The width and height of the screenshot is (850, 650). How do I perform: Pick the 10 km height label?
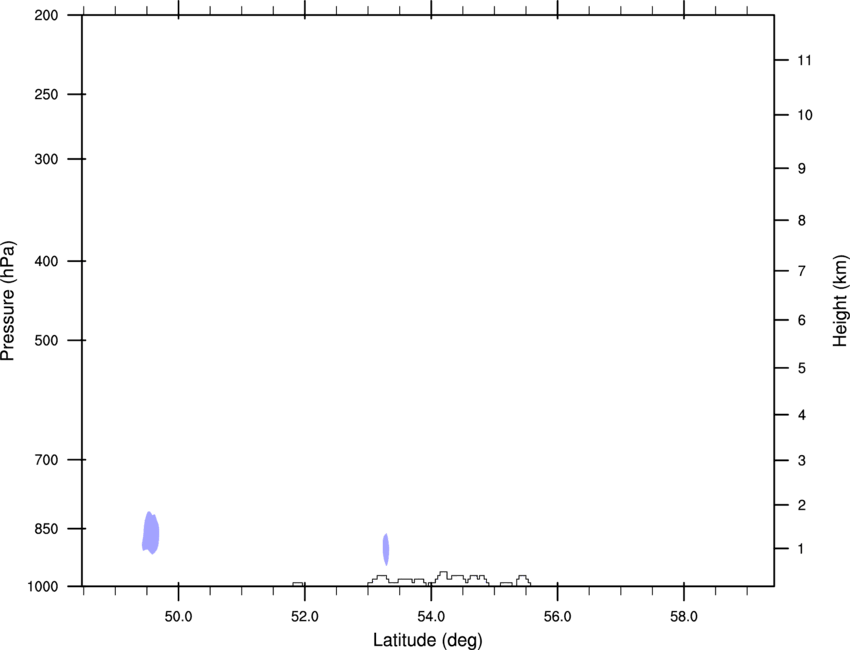click(x=805, y=115)
